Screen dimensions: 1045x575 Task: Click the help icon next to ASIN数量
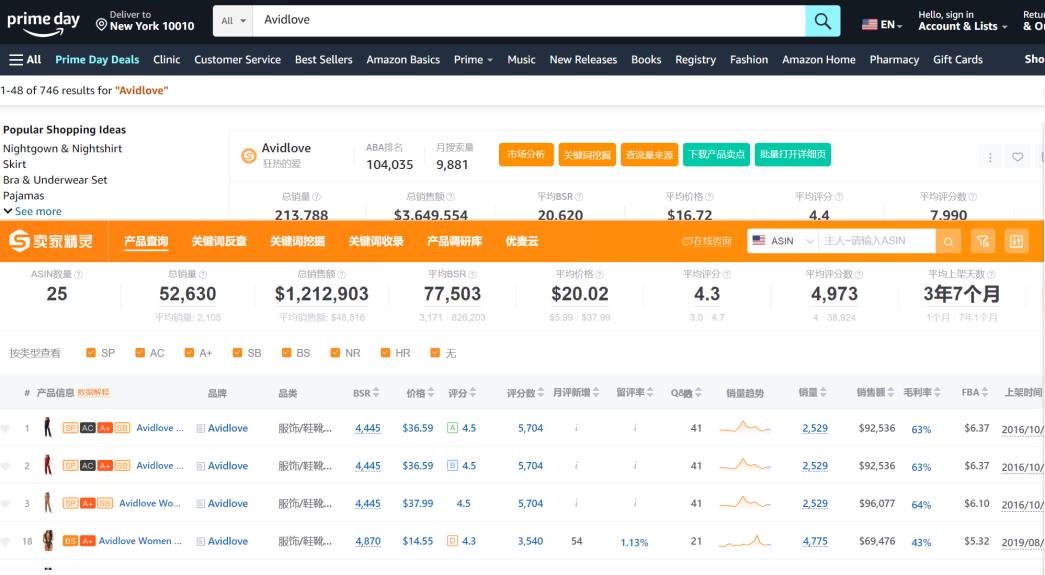(79, 274)
